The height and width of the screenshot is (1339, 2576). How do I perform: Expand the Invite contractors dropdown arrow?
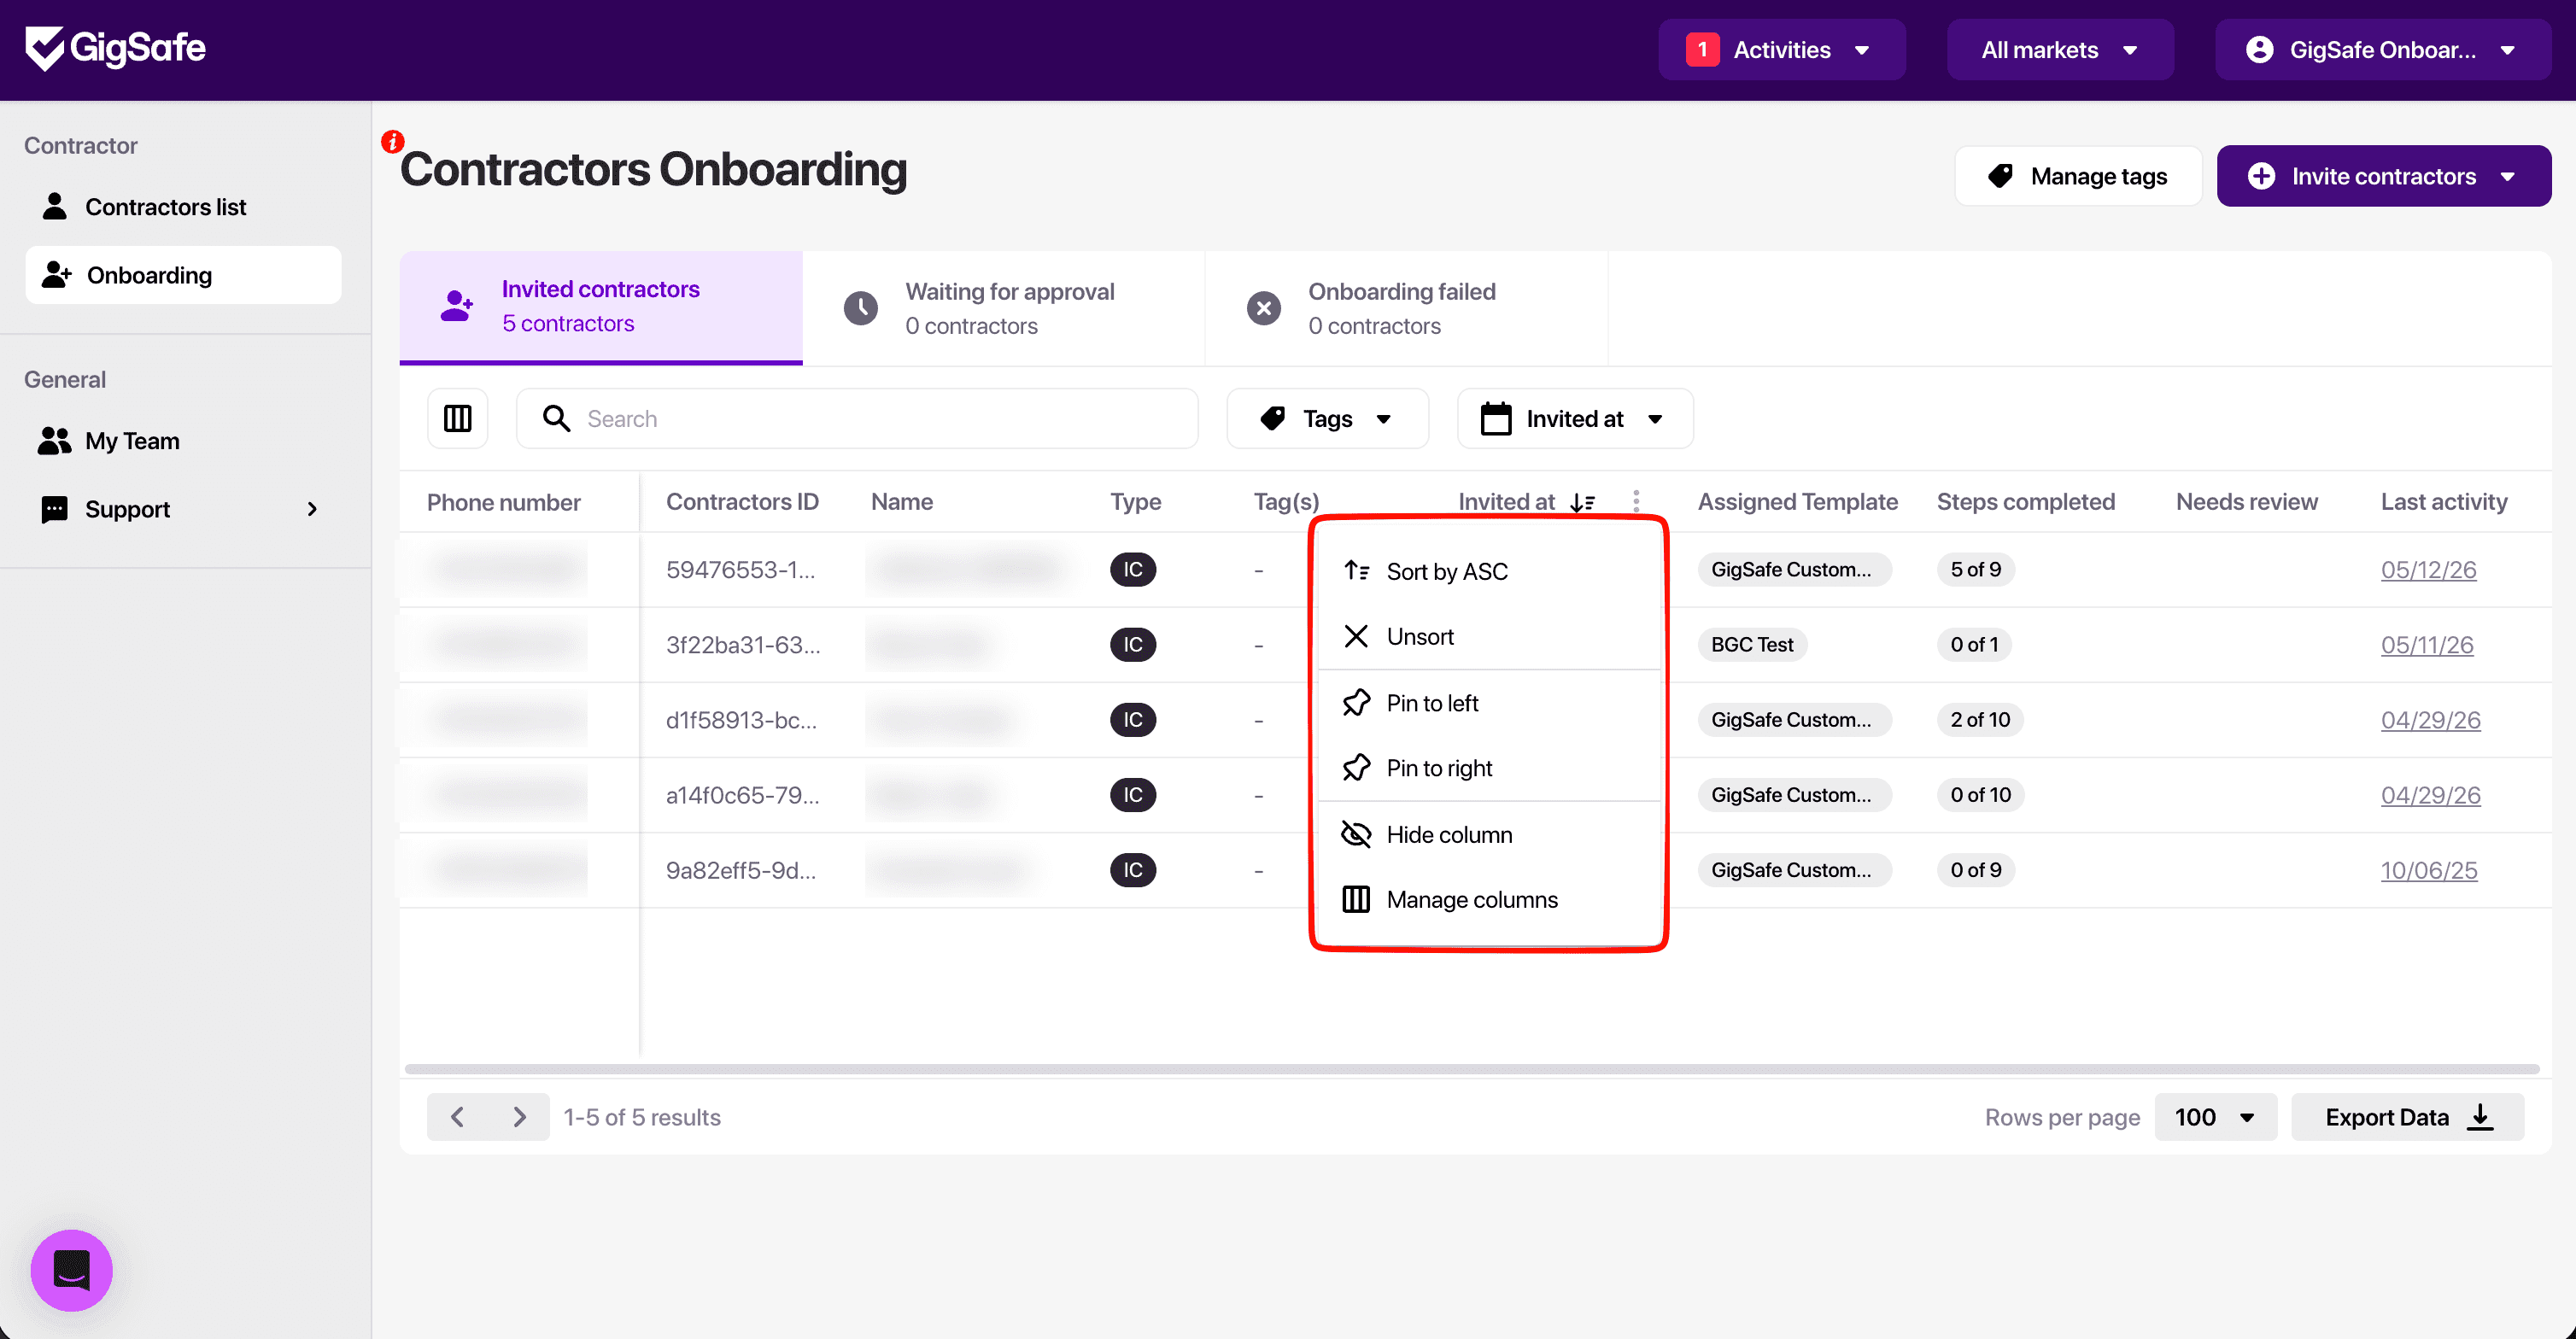[2508, 177]
